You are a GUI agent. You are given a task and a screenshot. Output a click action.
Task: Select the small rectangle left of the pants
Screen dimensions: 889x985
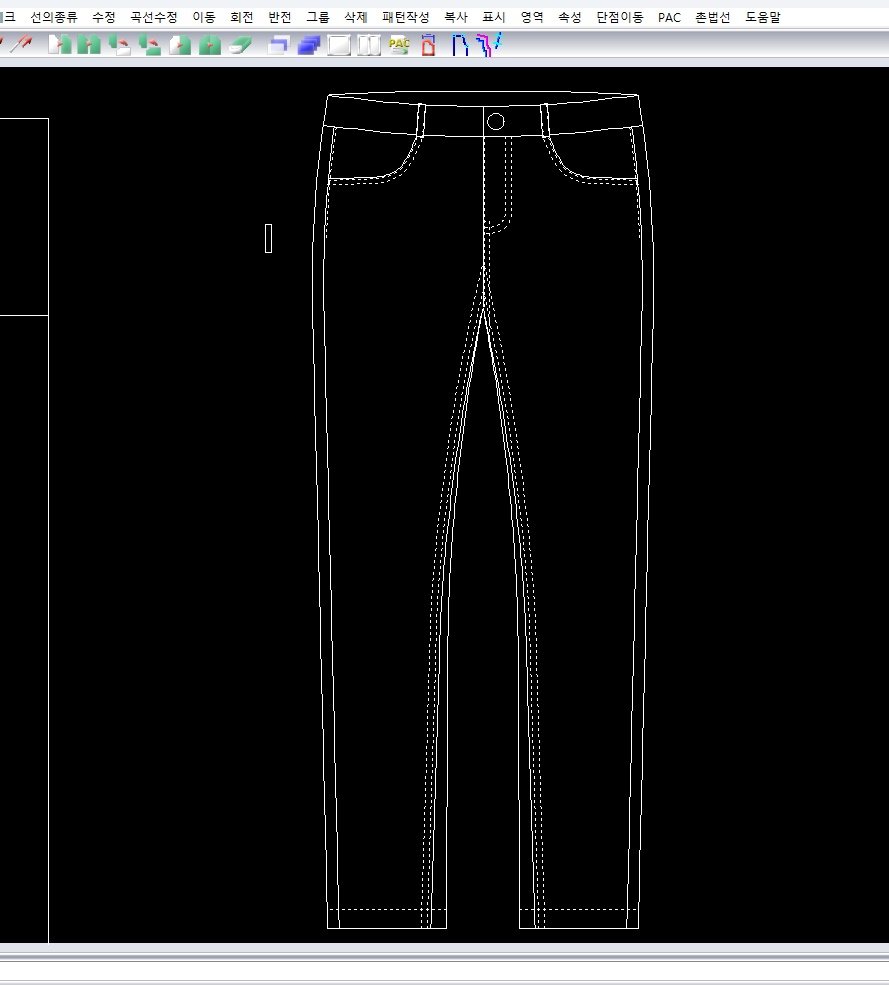[268, 238]
